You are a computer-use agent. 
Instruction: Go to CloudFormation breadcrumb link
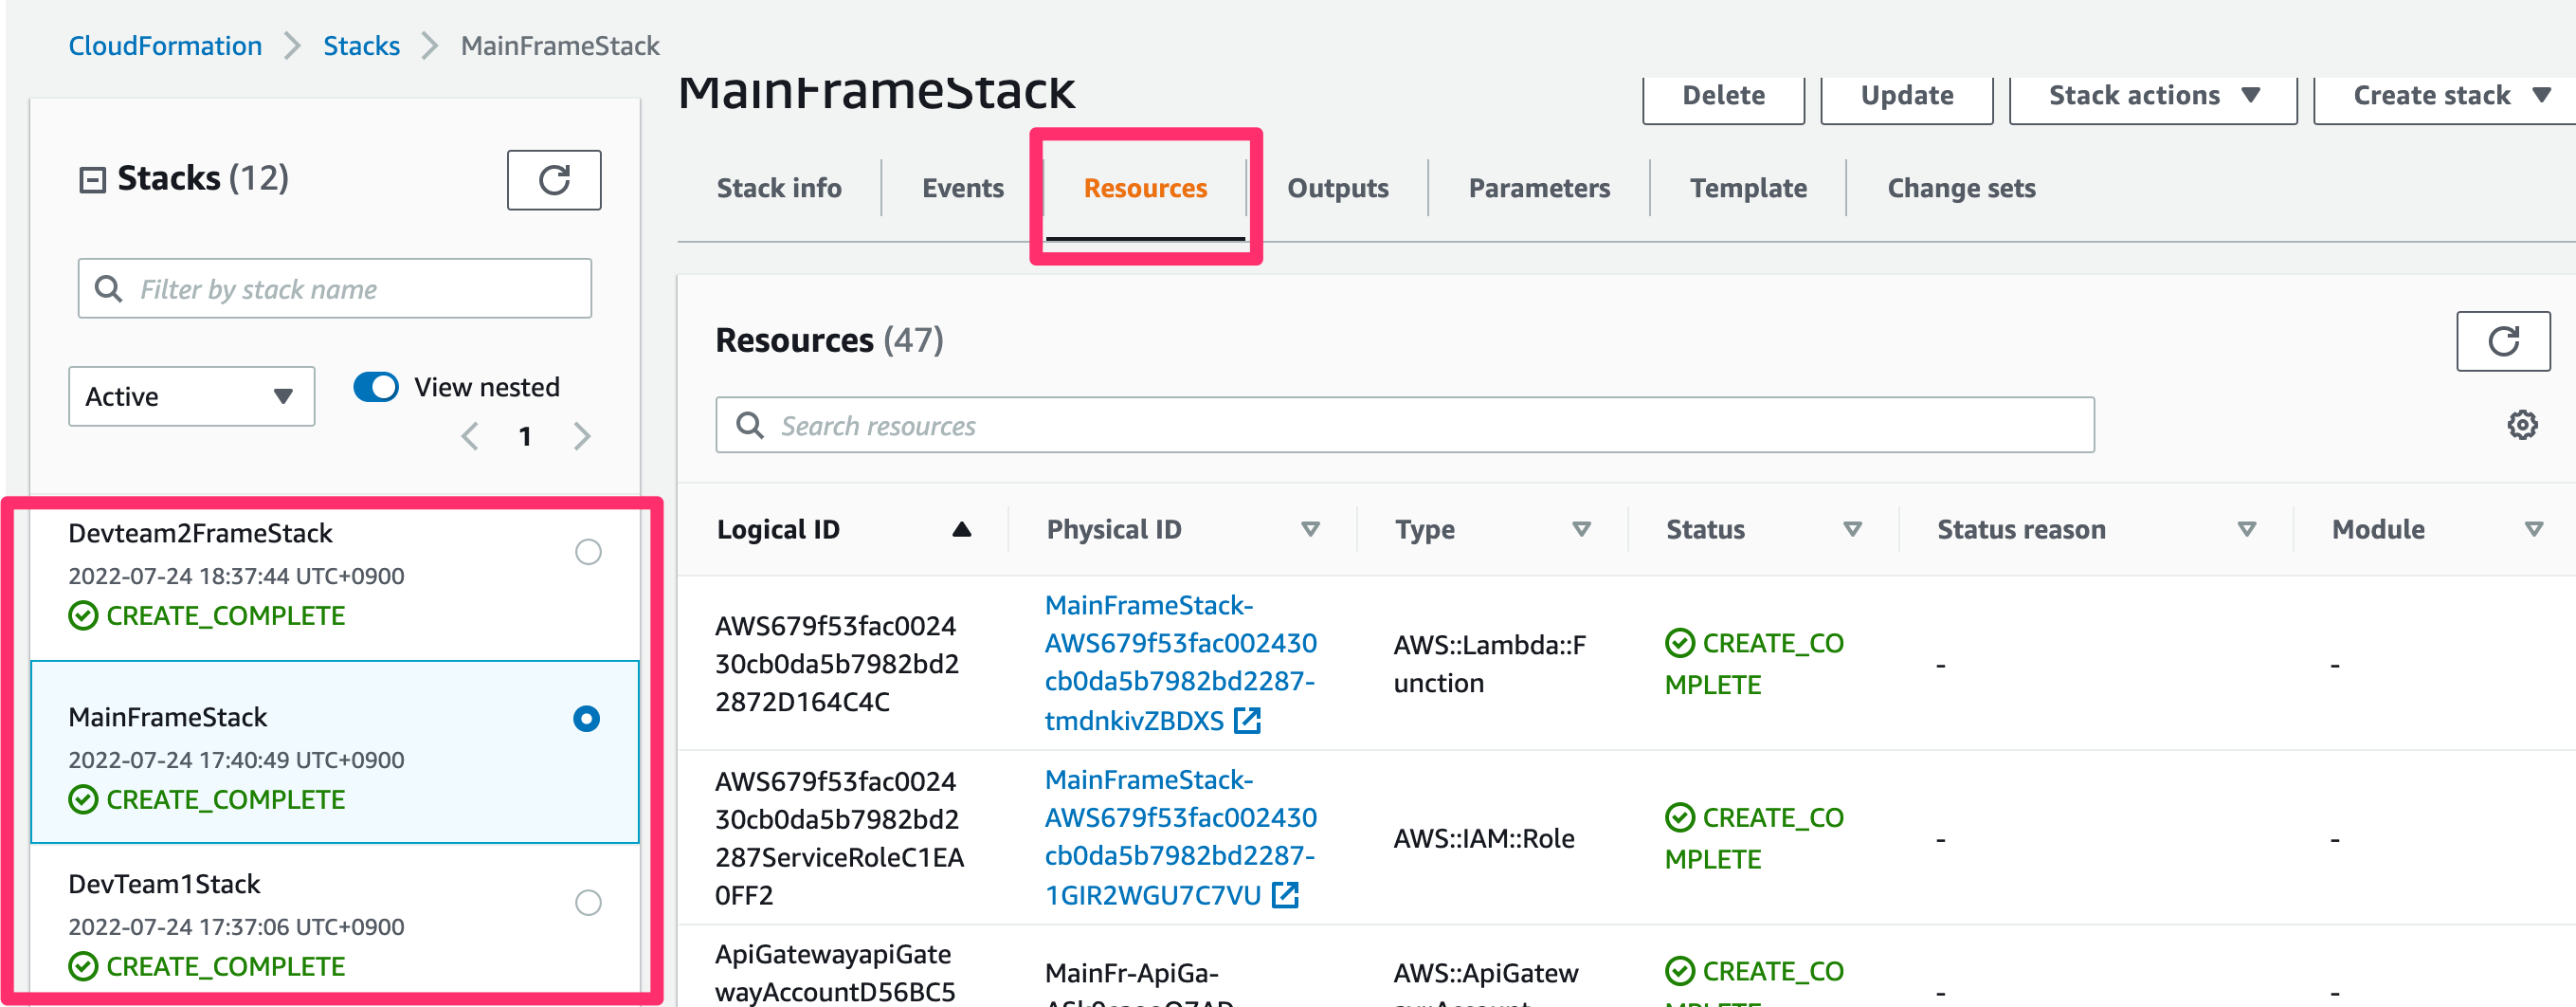click(x=165, y=45)
